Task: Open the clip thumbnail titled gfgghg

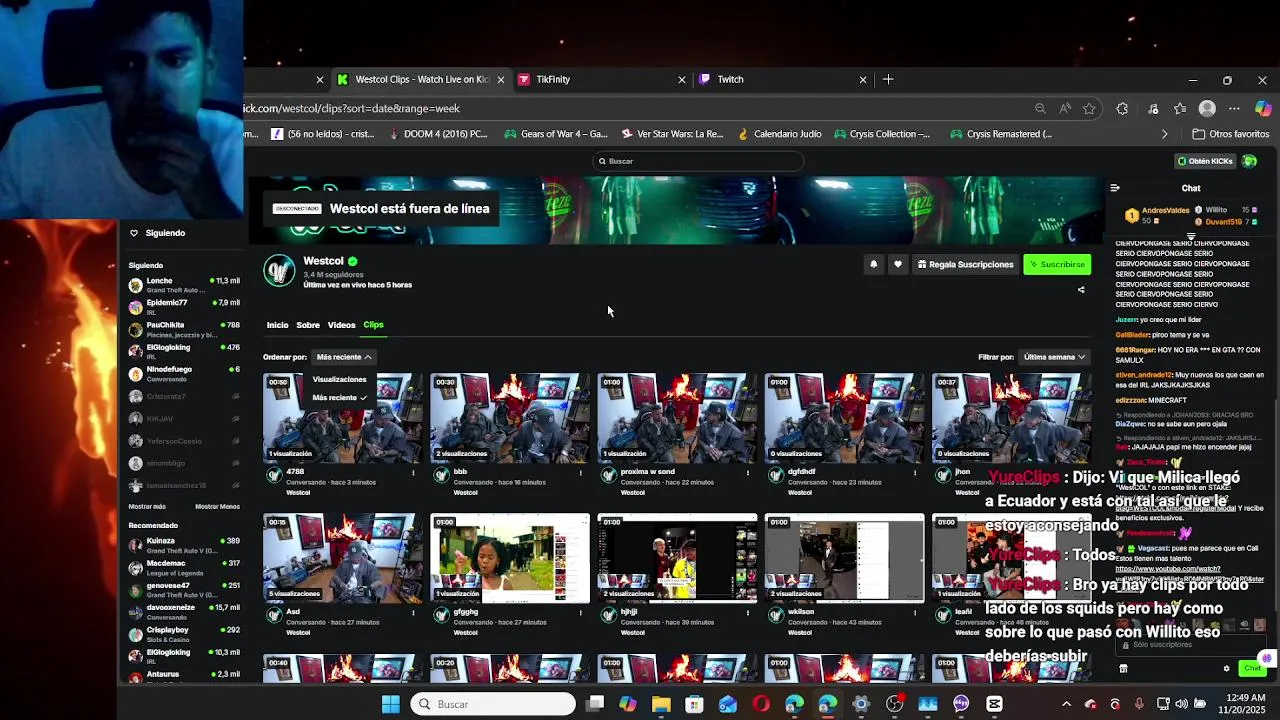Action: (510, 558)
